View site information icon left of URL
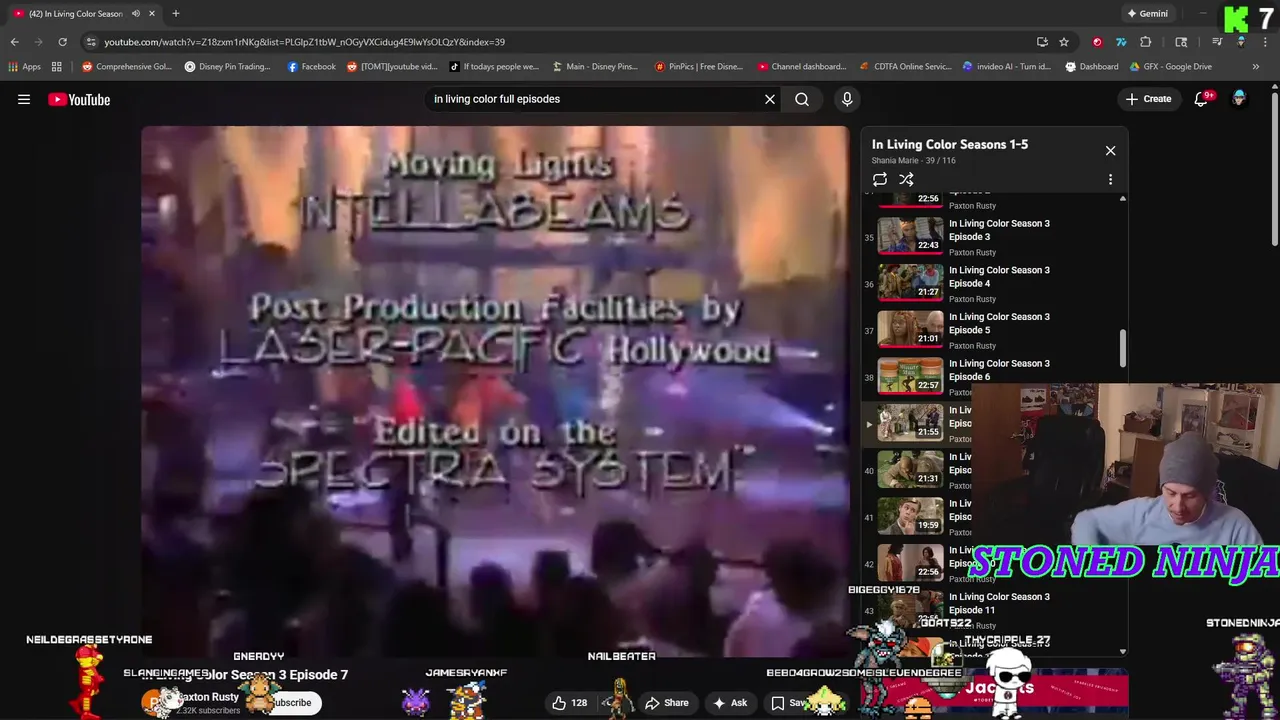 coord(91,42)
